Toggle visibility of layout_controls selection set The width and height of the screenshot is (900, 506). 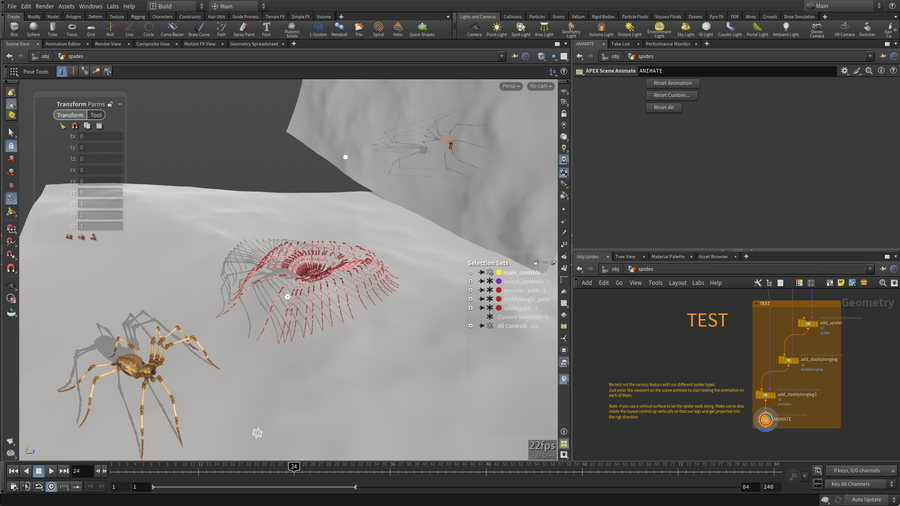coord(471,281)
